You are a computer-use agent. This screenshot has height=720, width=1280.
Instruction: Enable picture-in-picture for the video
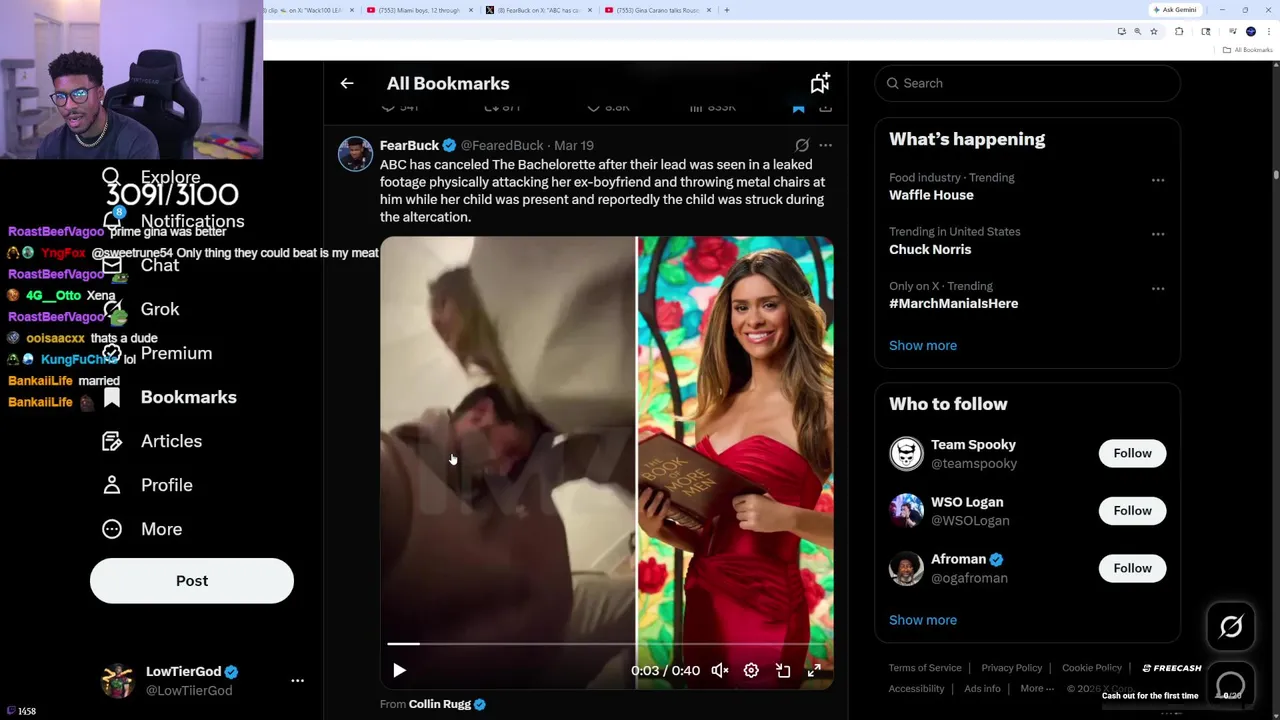pyautogui.click(x=783, y=671)
